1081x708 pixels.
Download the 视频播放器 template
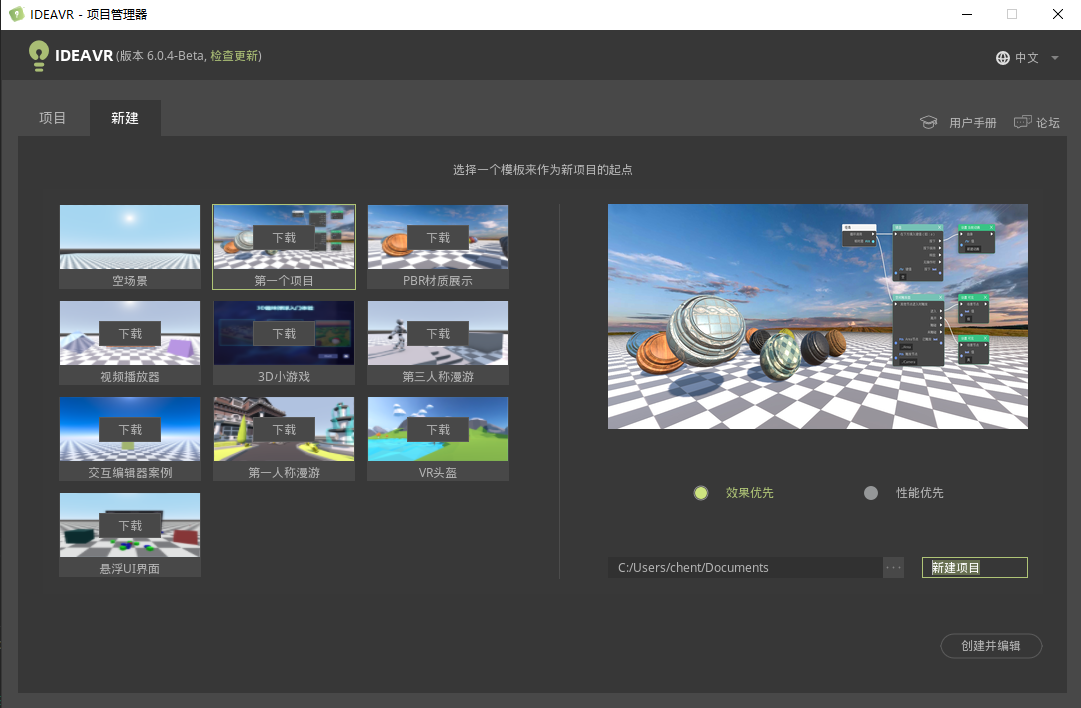[130, 334]
